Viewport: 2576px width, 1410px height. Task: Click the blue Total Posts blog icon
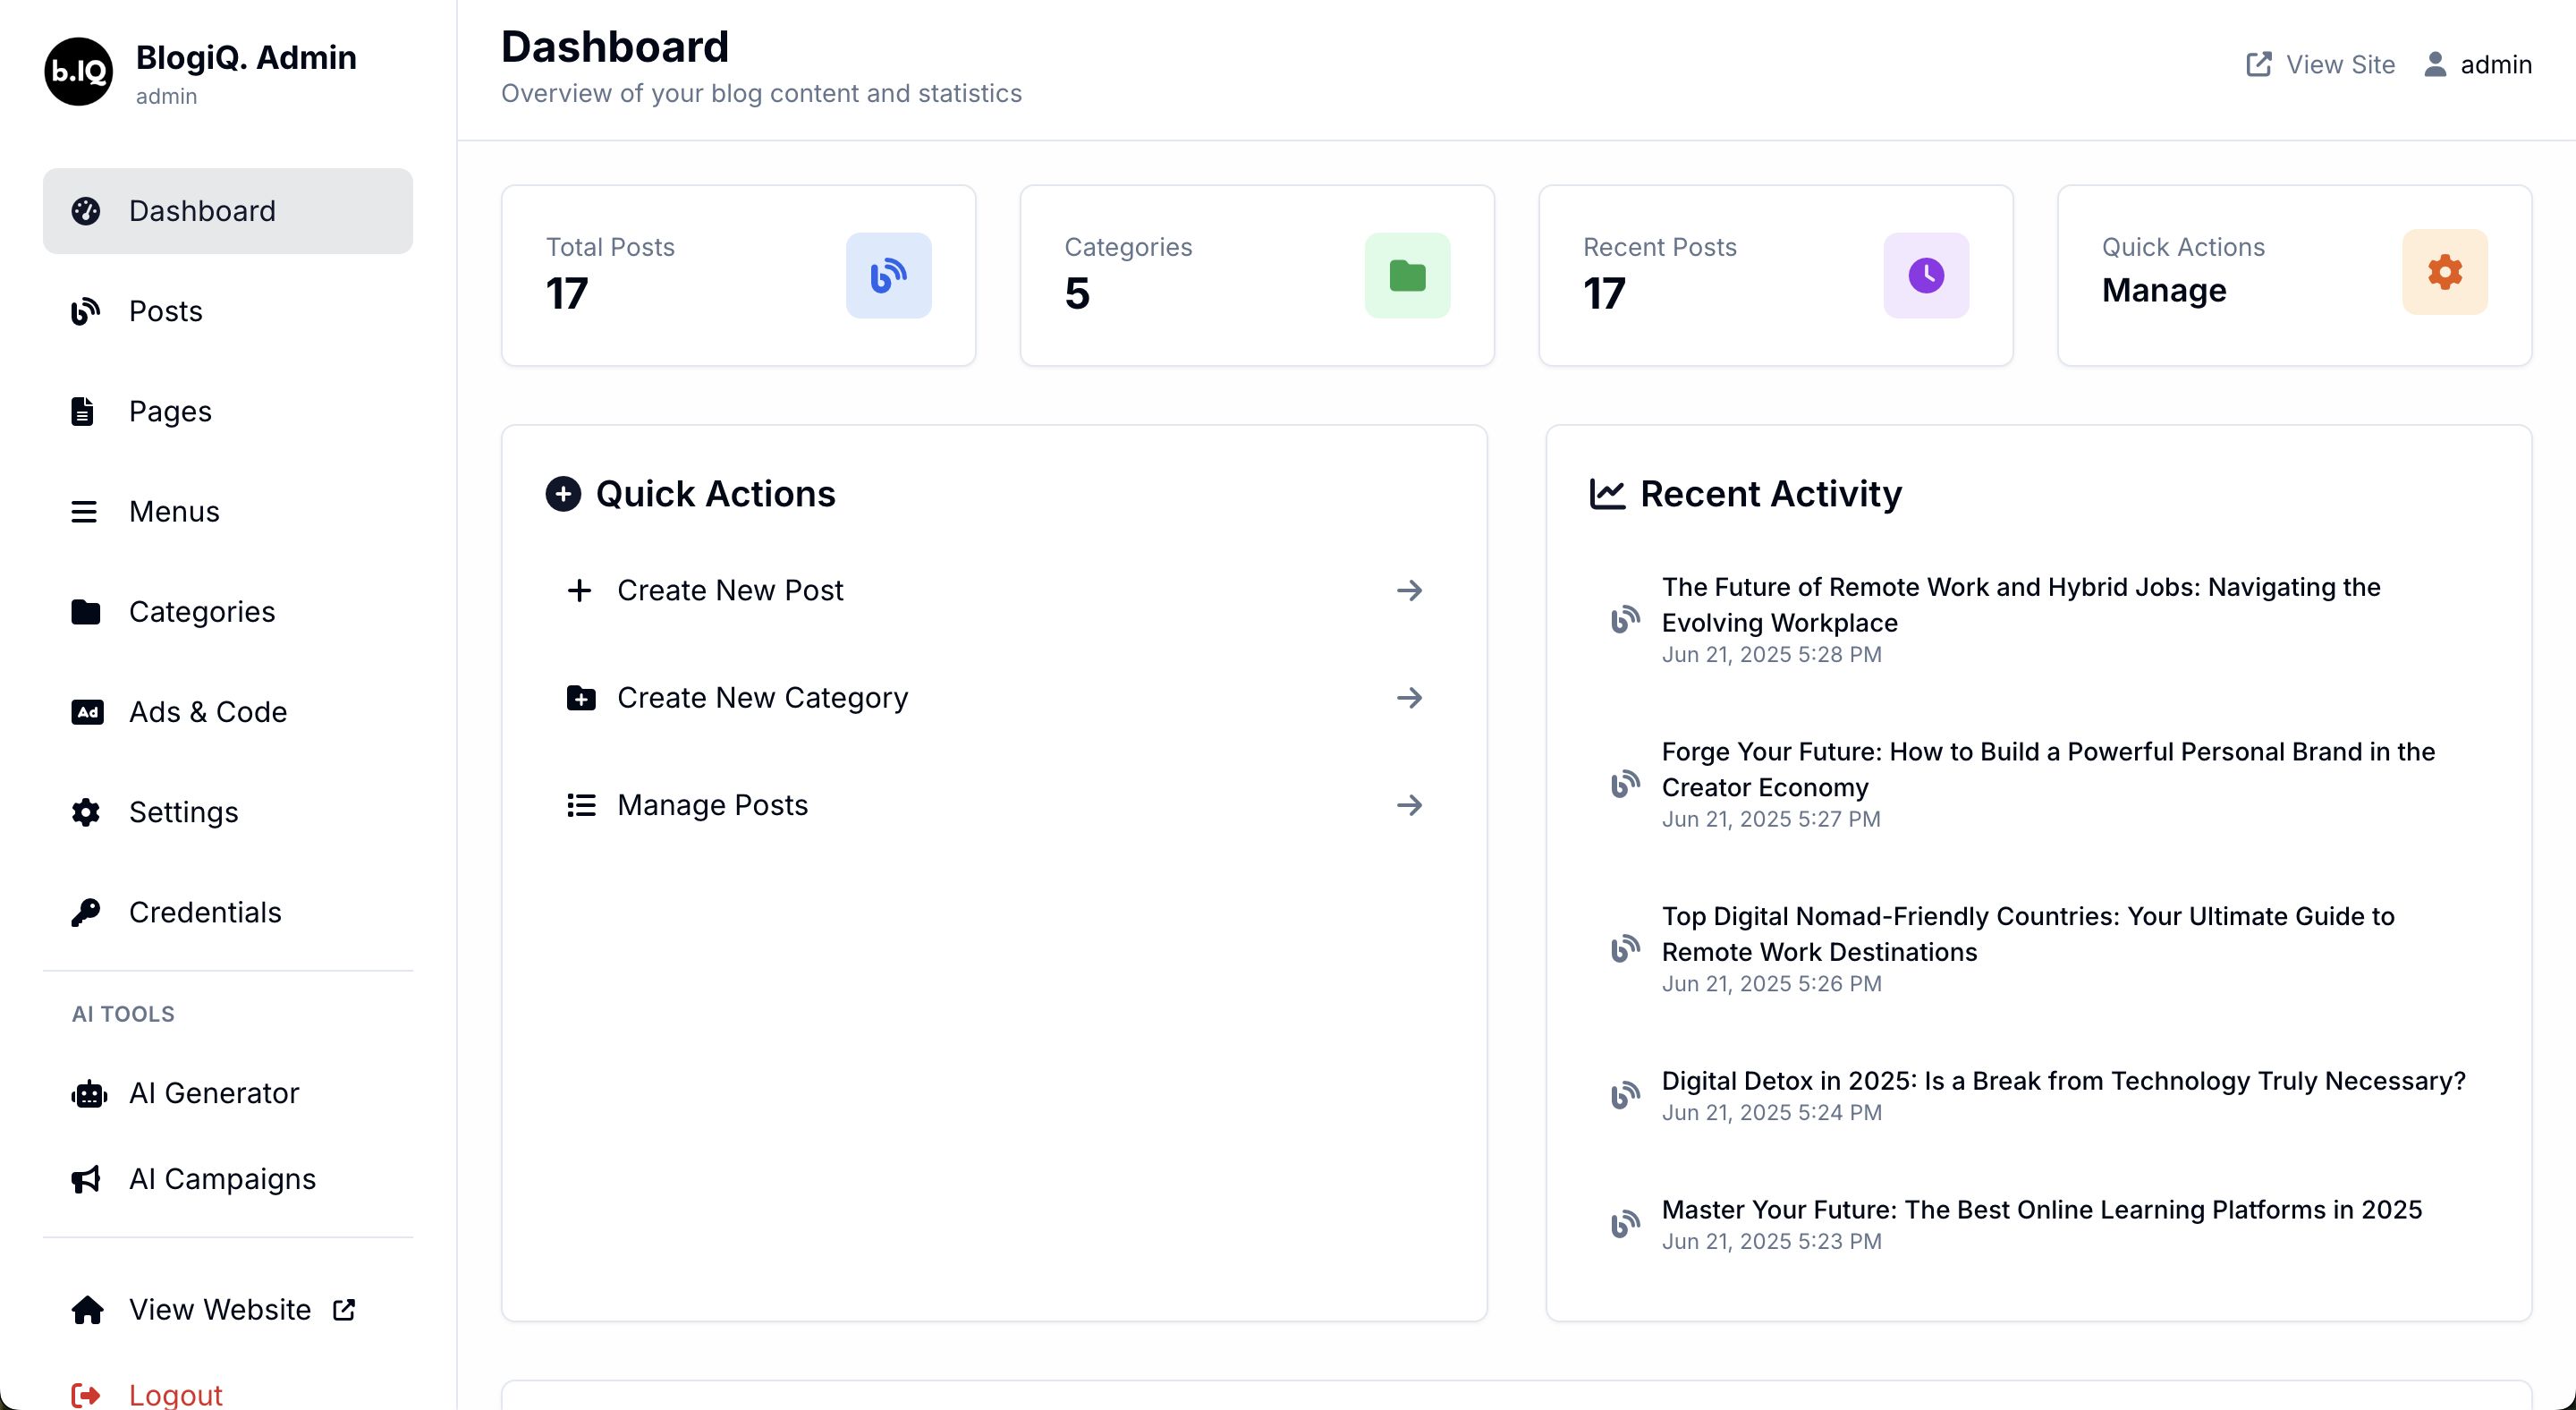[x=888, y=276]
